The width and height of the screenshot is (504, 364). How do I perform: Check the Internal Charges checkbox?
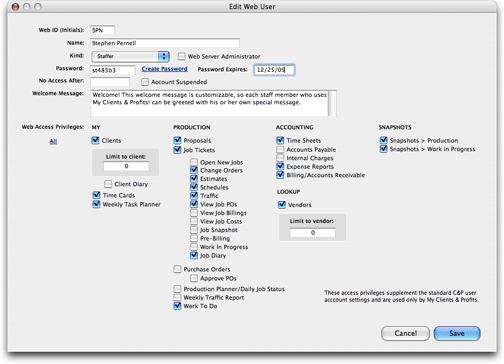pyautogui.click(x=280, y=158)
